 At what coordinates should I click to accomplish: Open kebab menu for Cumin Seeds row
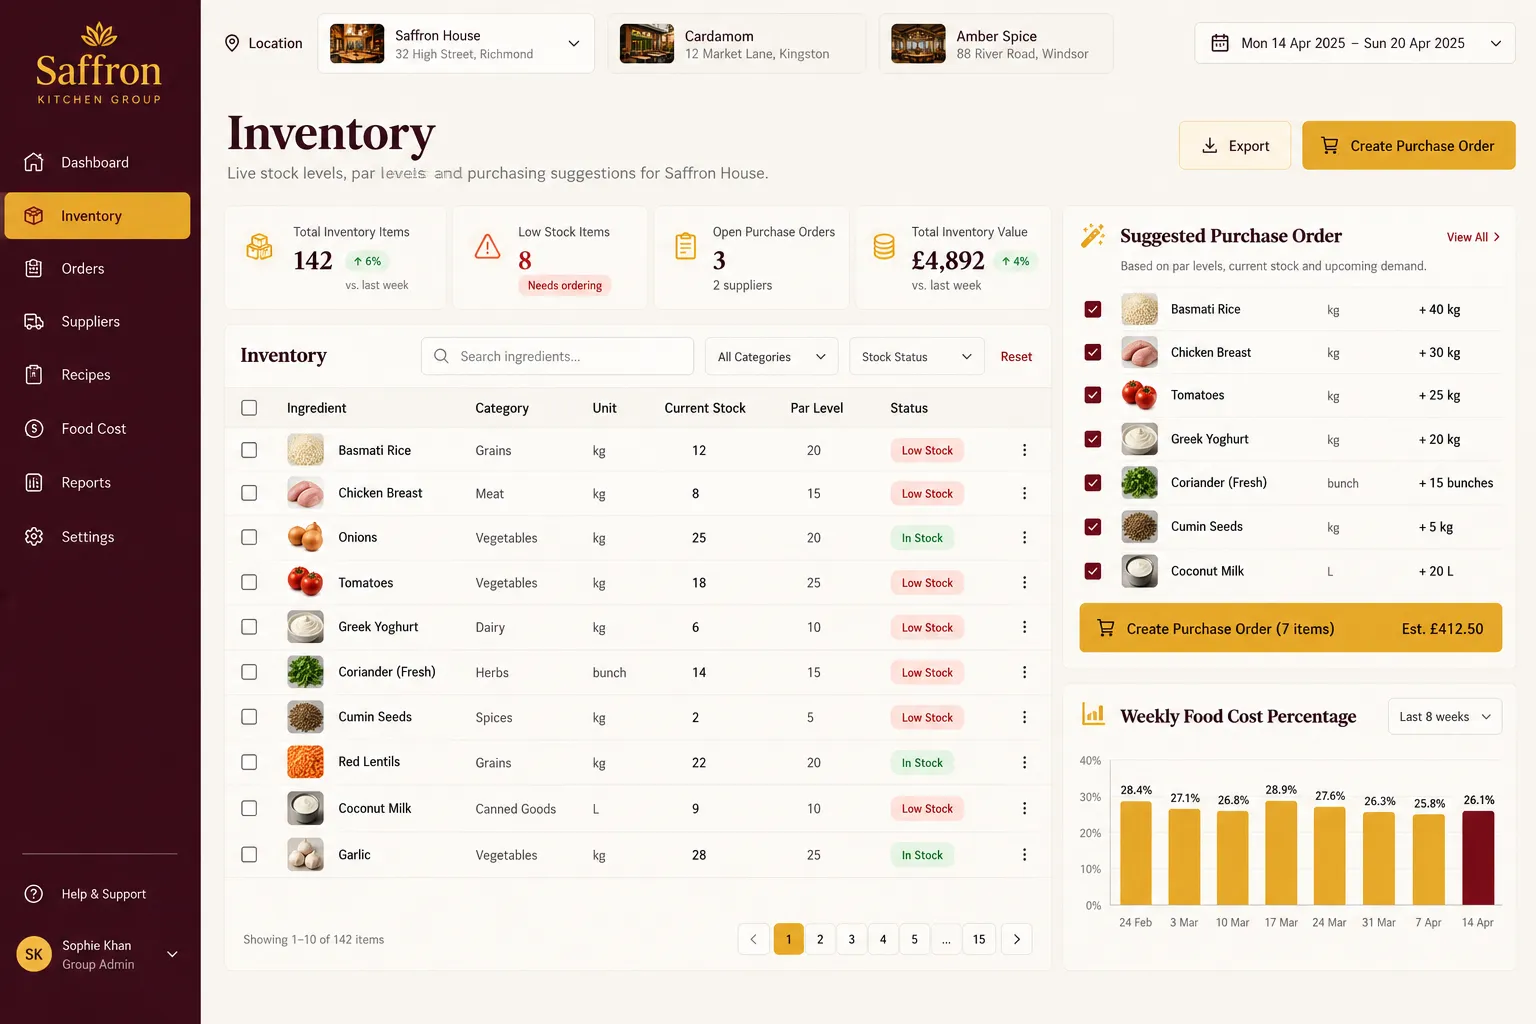click(x=1024, y=717)
